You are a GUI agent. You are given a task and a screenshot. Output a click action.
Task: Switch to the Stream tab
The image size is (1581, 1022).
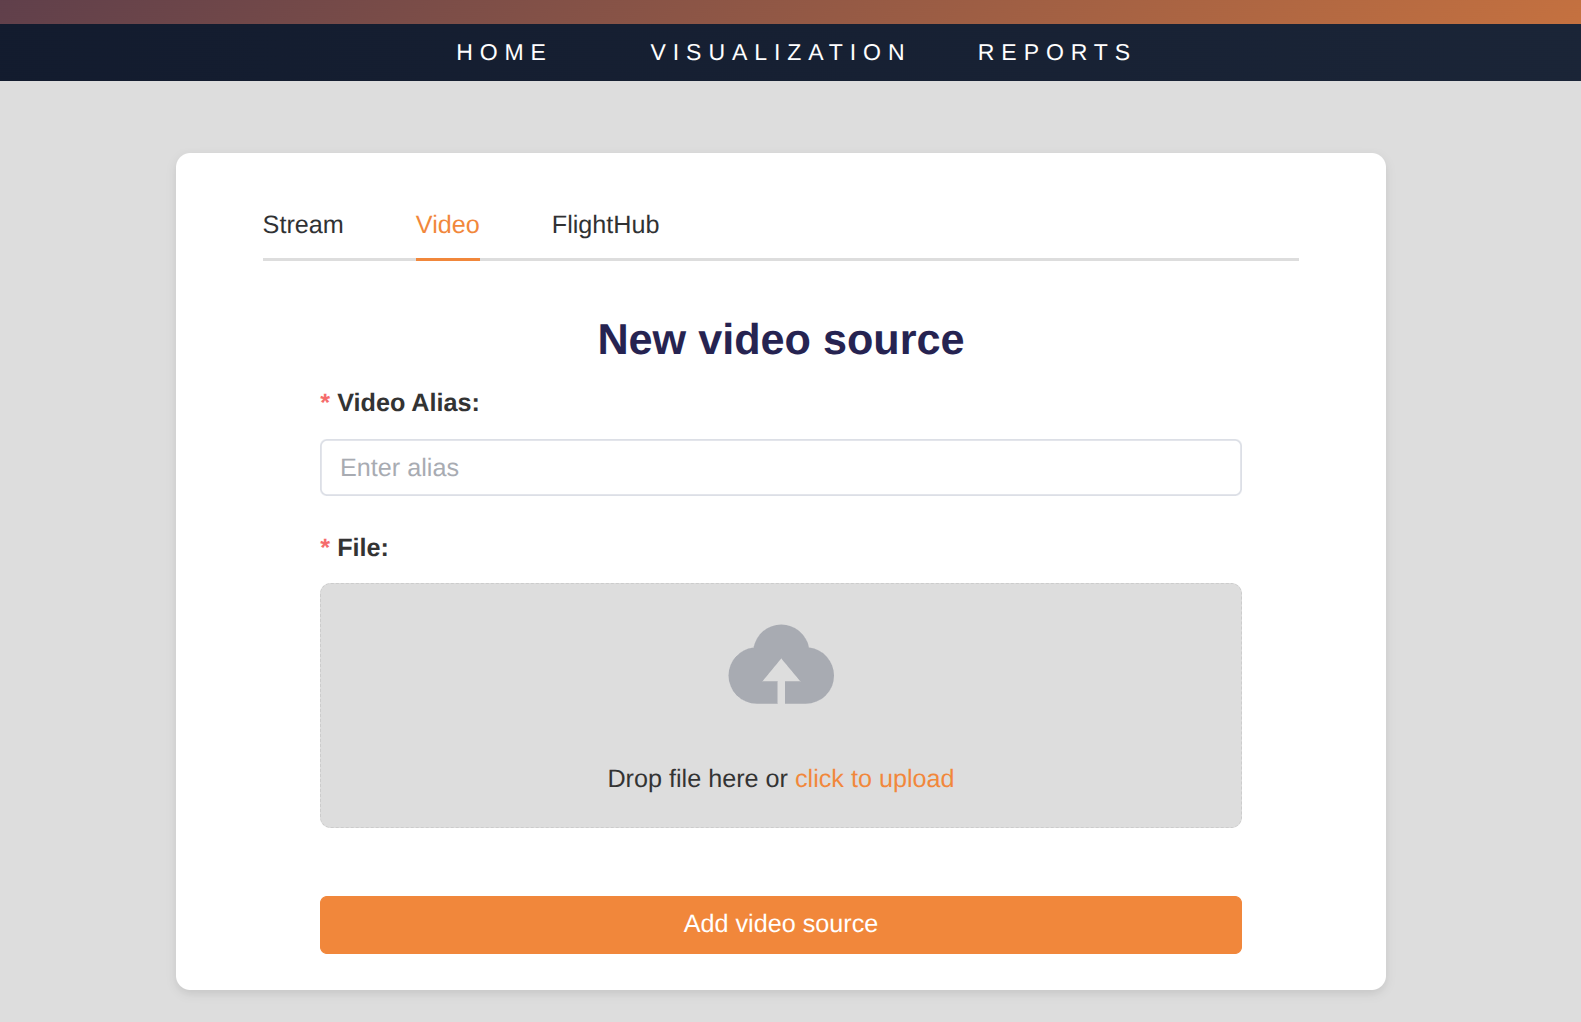(x=303, y=225)
